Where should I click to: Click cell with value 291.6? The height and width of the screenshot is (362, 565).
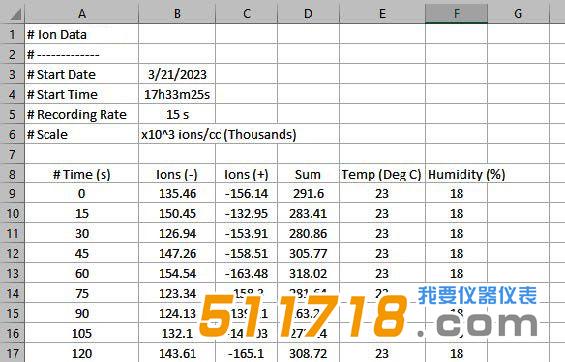pos(308,193)
